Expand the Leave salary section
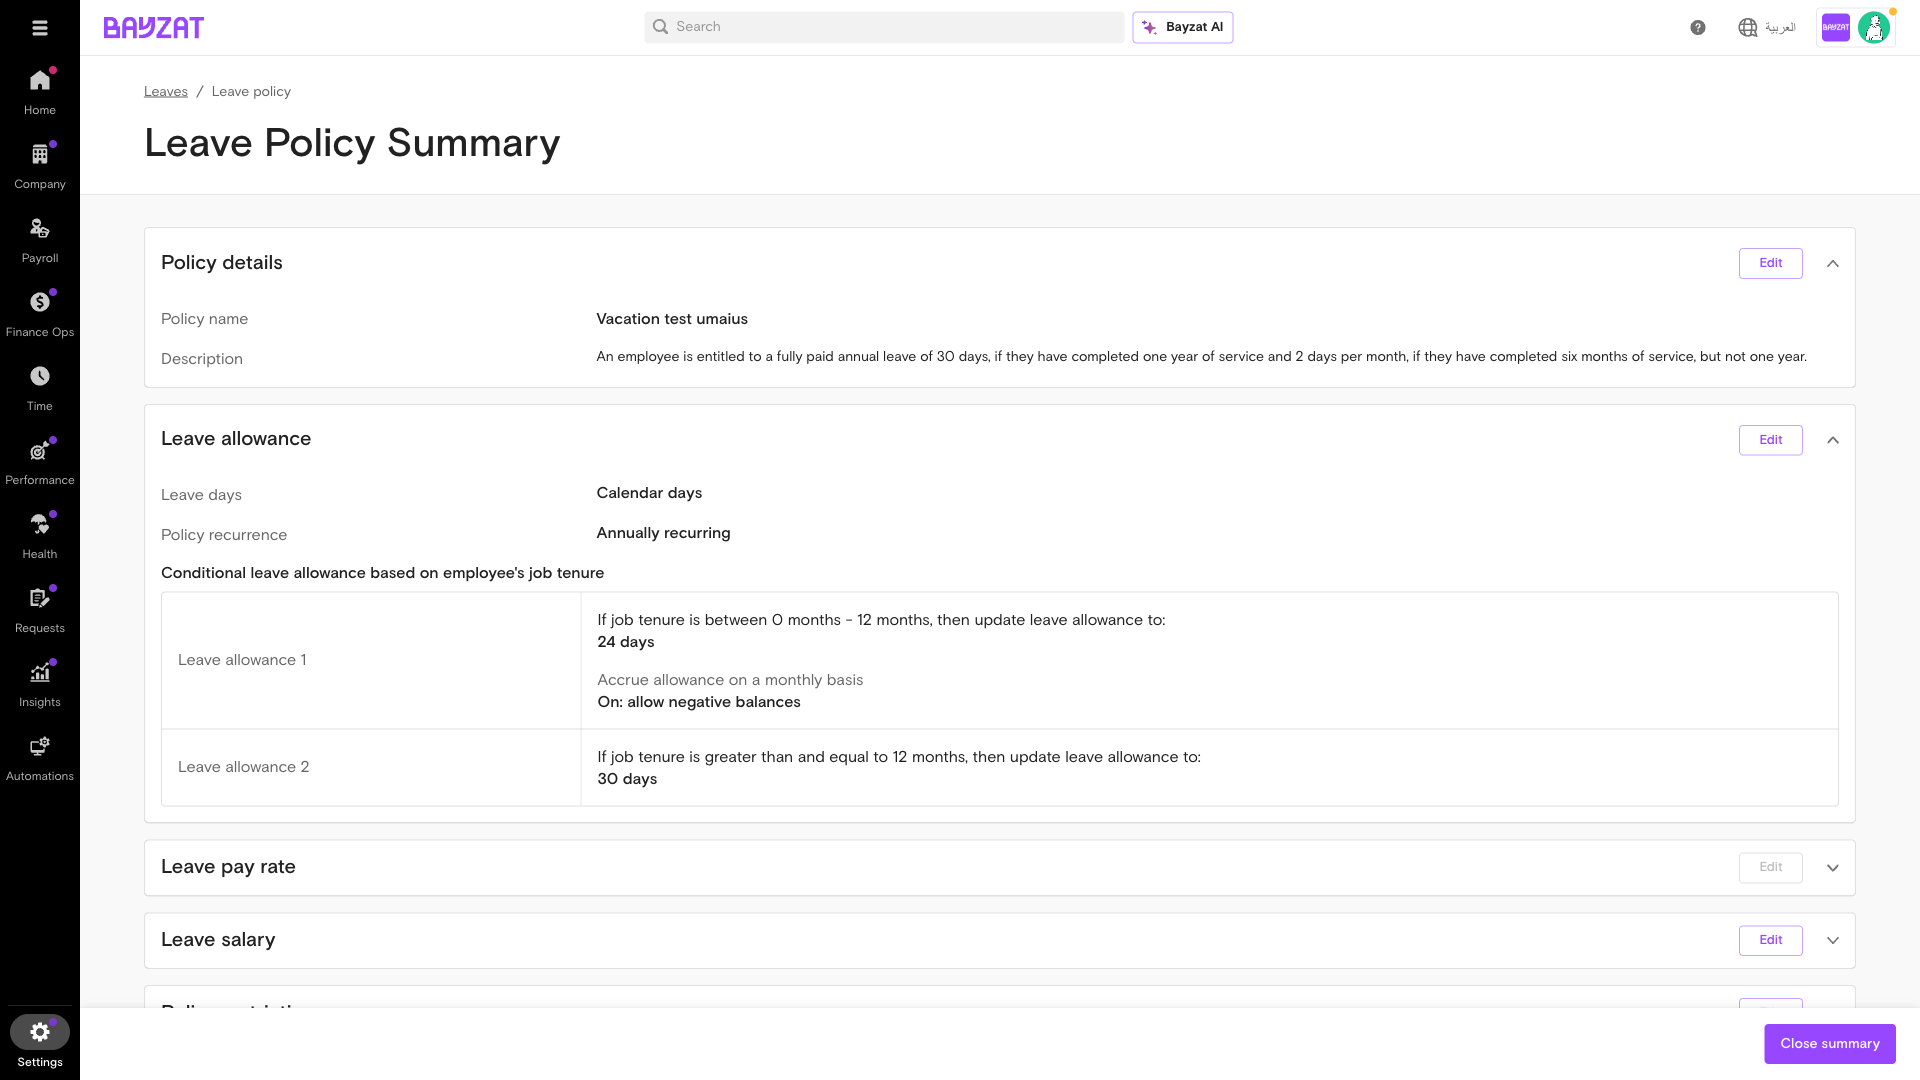 pyautogui.click(x=1833, y=940)
